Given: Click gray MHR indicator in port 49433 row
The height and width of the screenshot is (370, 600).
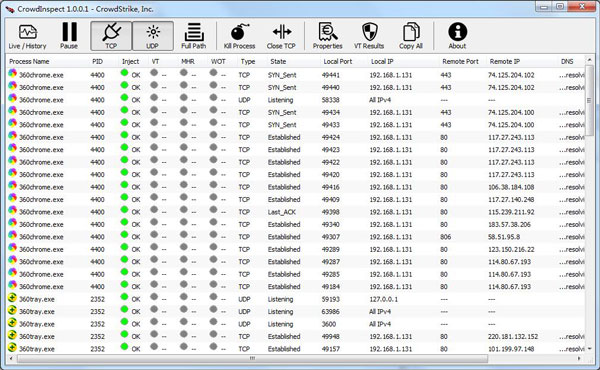Looking at the screenshot, I should (184, 123).
